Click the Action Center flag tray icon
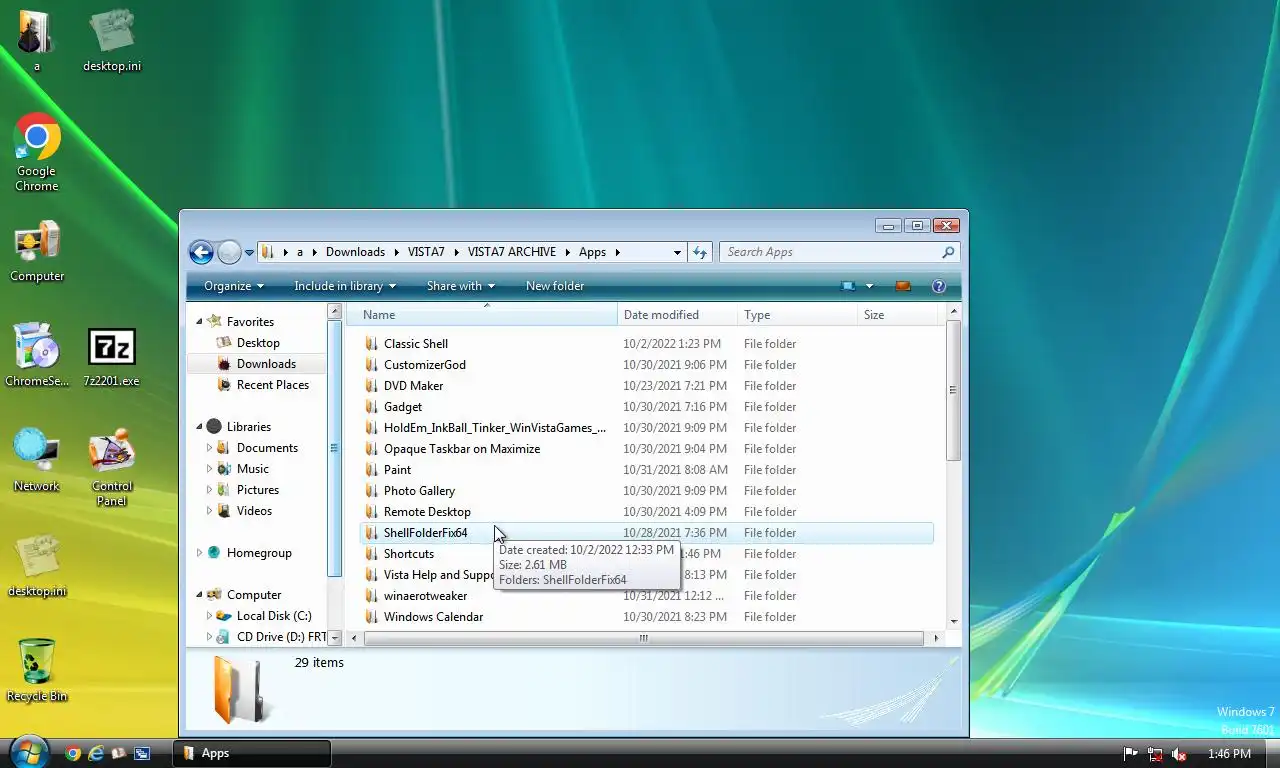The image size is (1280, 768). coord(1131,754)
